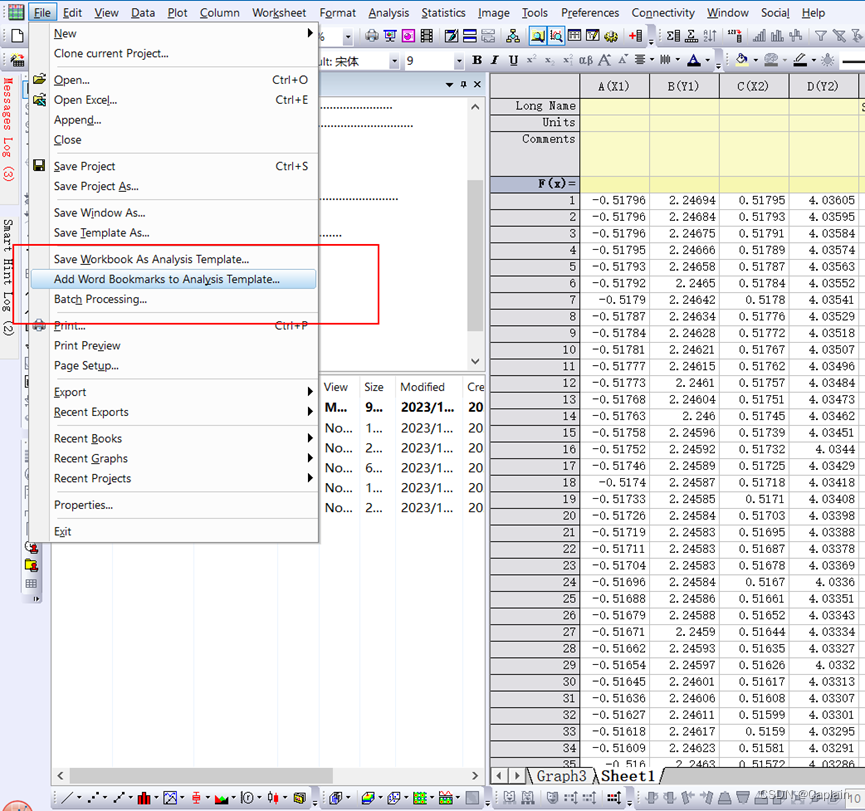Select Batch Processing menu entry
This screenshot has height=811, width=865.
pos(174,299)
